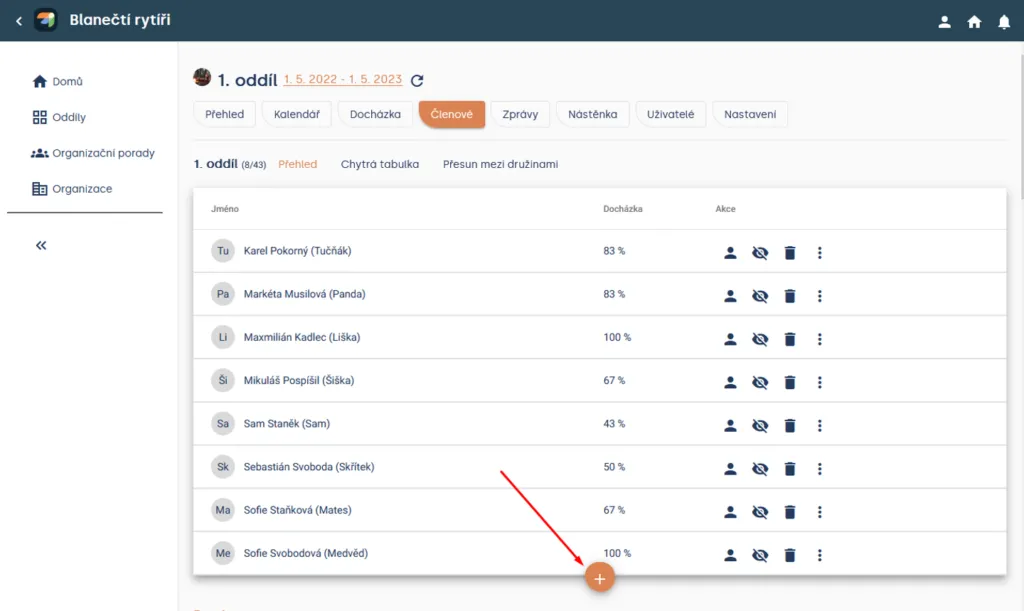1024x611 pixels.
Task: Open Chytrá tabulka view
Action: pos(380,164)
